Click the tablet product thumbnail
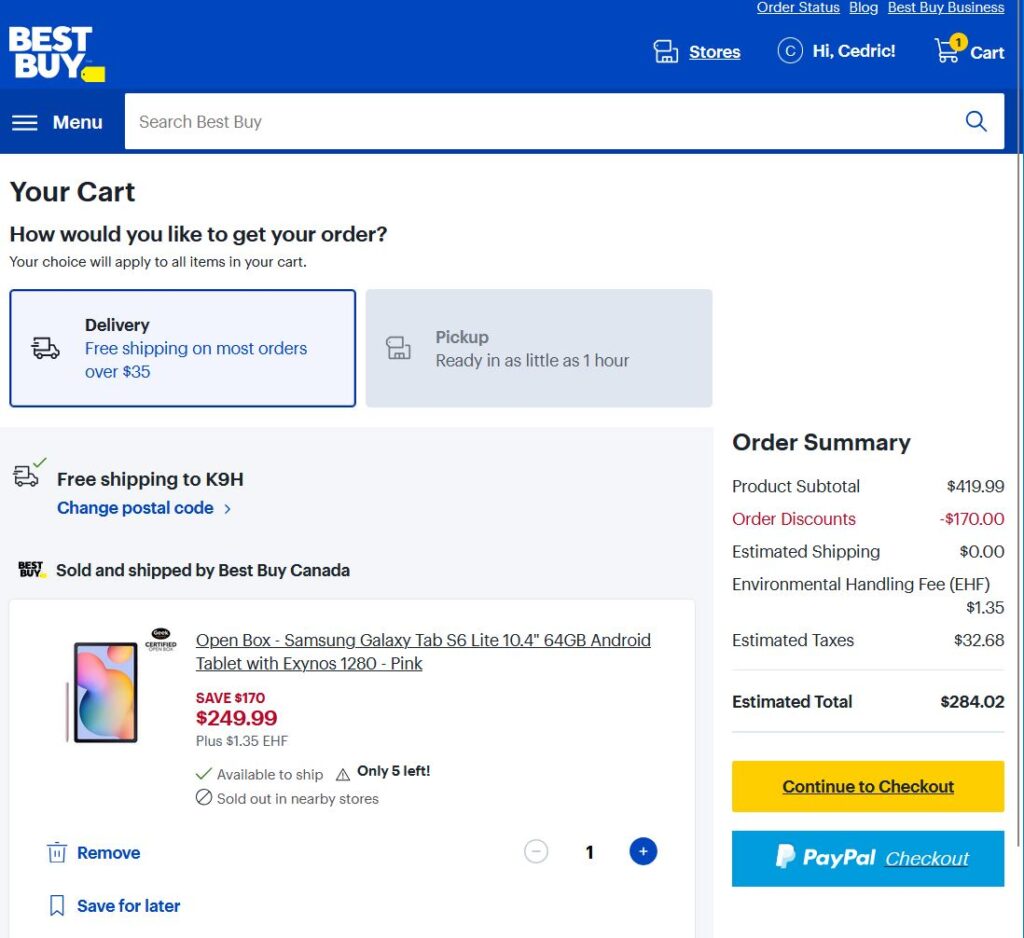 [x=105, y=692]
